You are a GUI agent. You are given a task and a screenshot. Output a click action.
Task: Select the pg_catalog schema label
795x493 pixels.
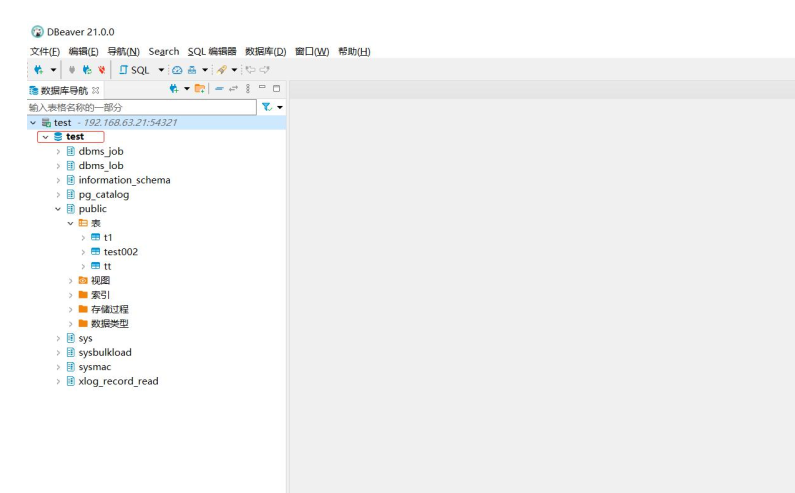click(104, 195)
